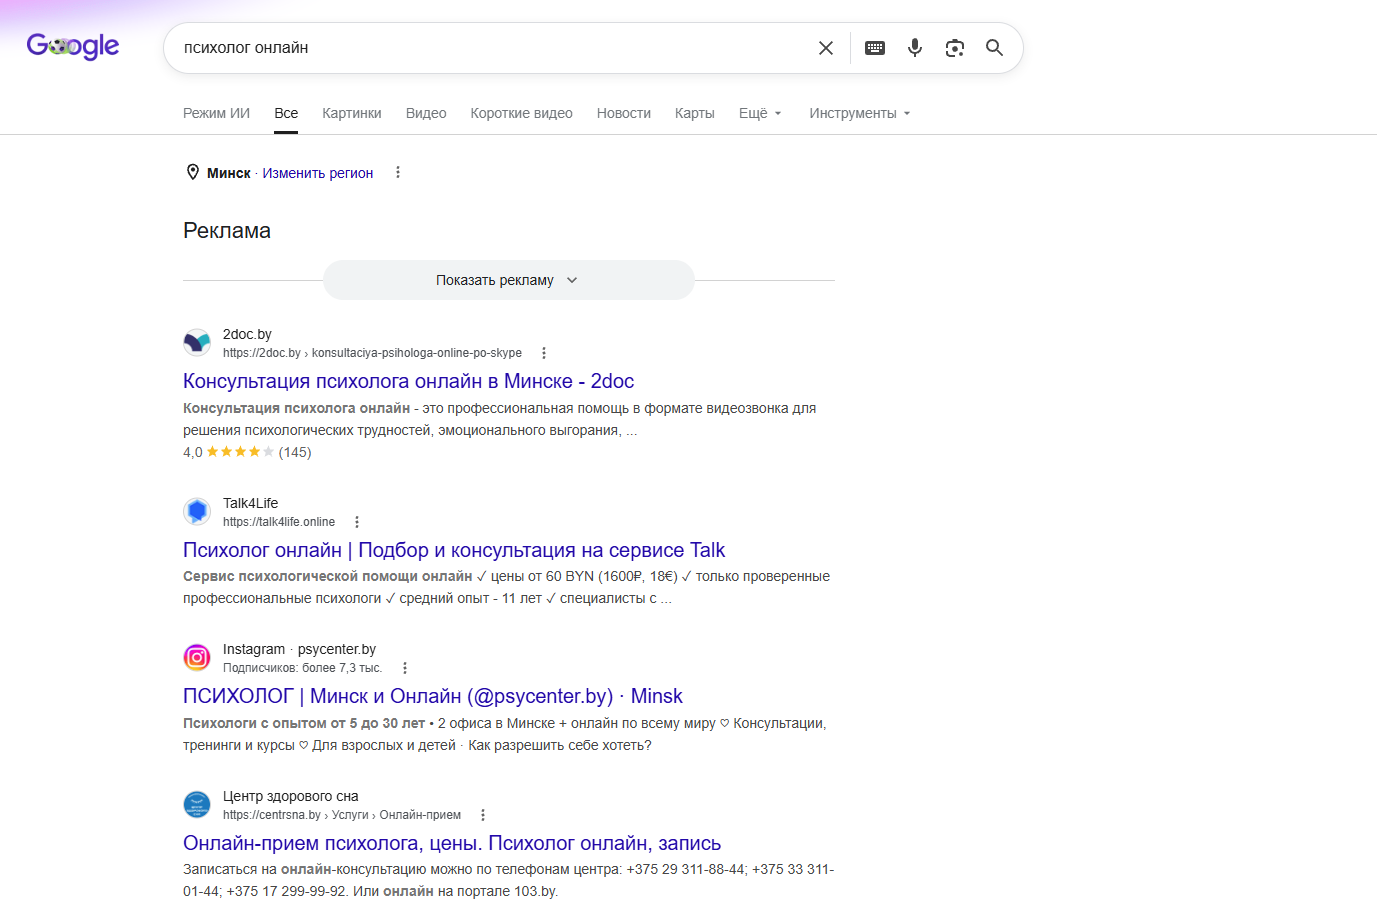Open three-dot menu for Instagram psycenter.by result
The image size is (1377, 910).
click(x=405, y=668)
